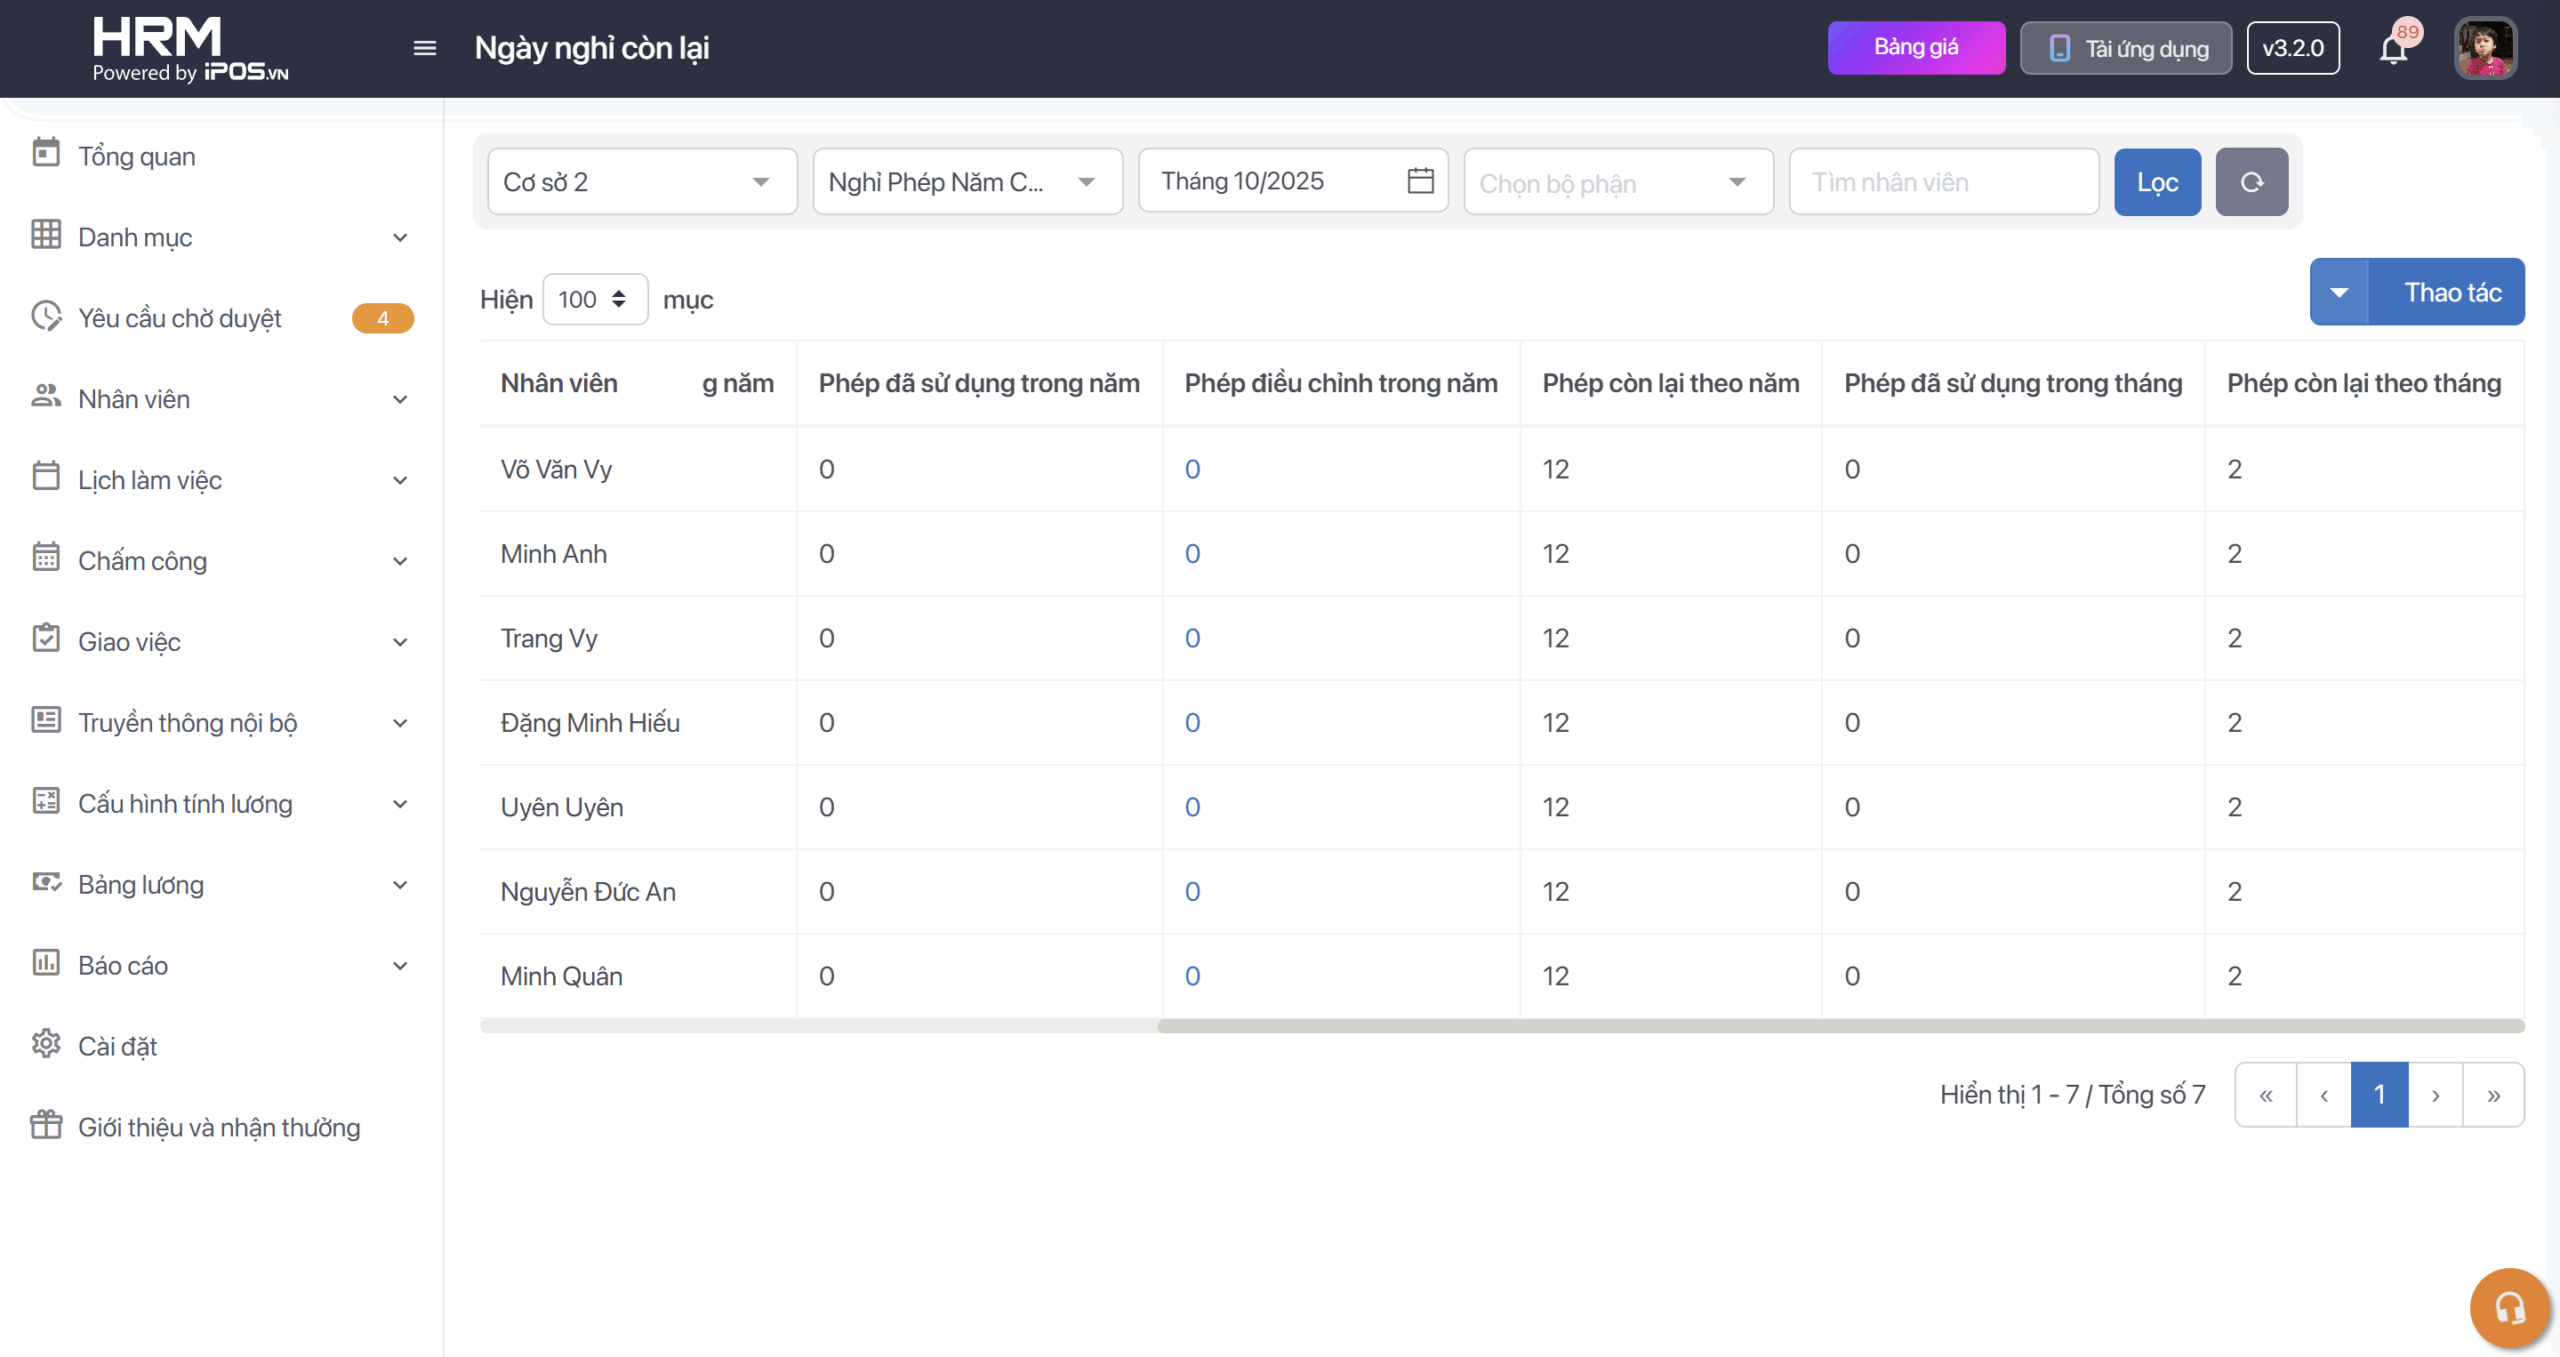Image resolution: width=2560 pixels, height=1357 pixels.
Task: Click the calendar icon in month field
Action: [1420, 181]
